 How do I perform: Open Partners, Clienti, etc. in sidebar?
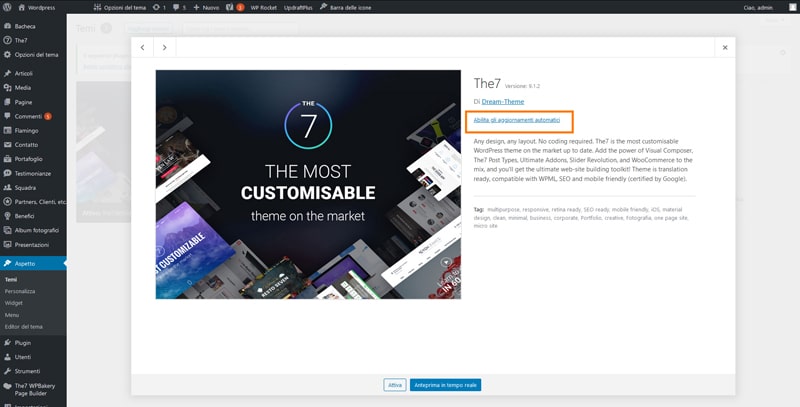coord(33,202)
